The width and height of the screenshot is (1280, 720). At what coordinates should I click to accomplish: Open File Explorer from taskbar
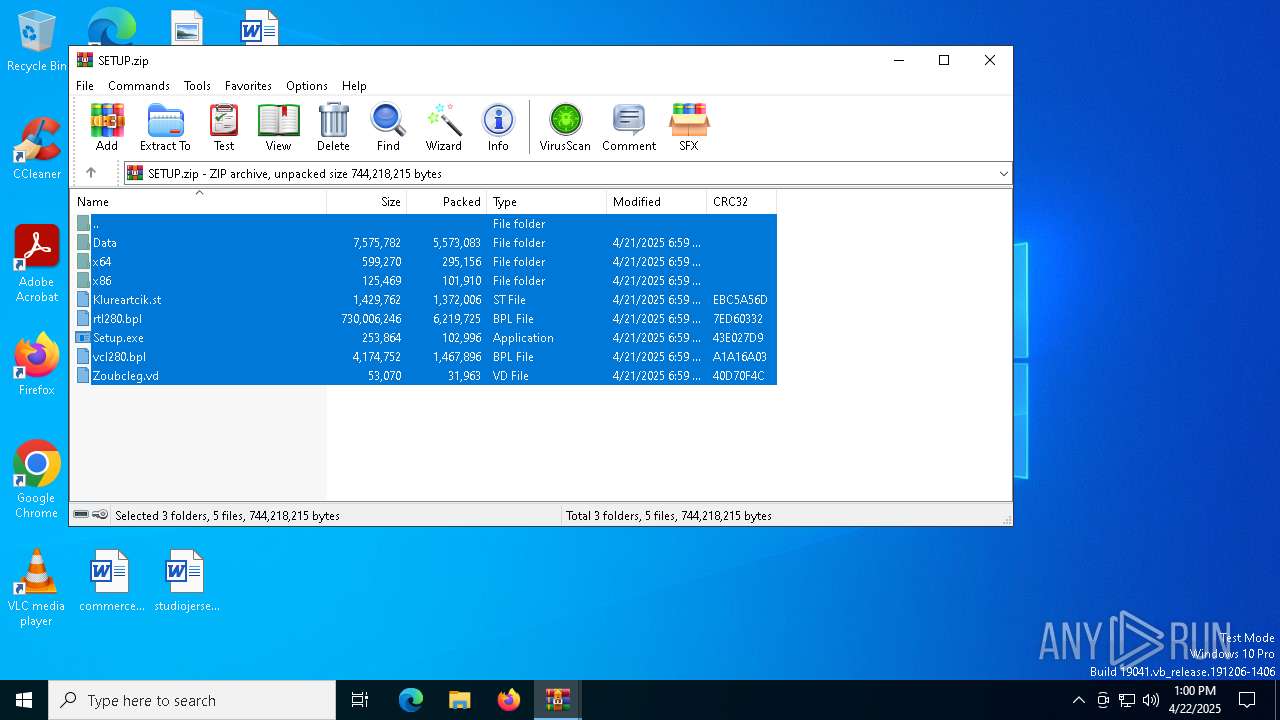coord(459,700)
